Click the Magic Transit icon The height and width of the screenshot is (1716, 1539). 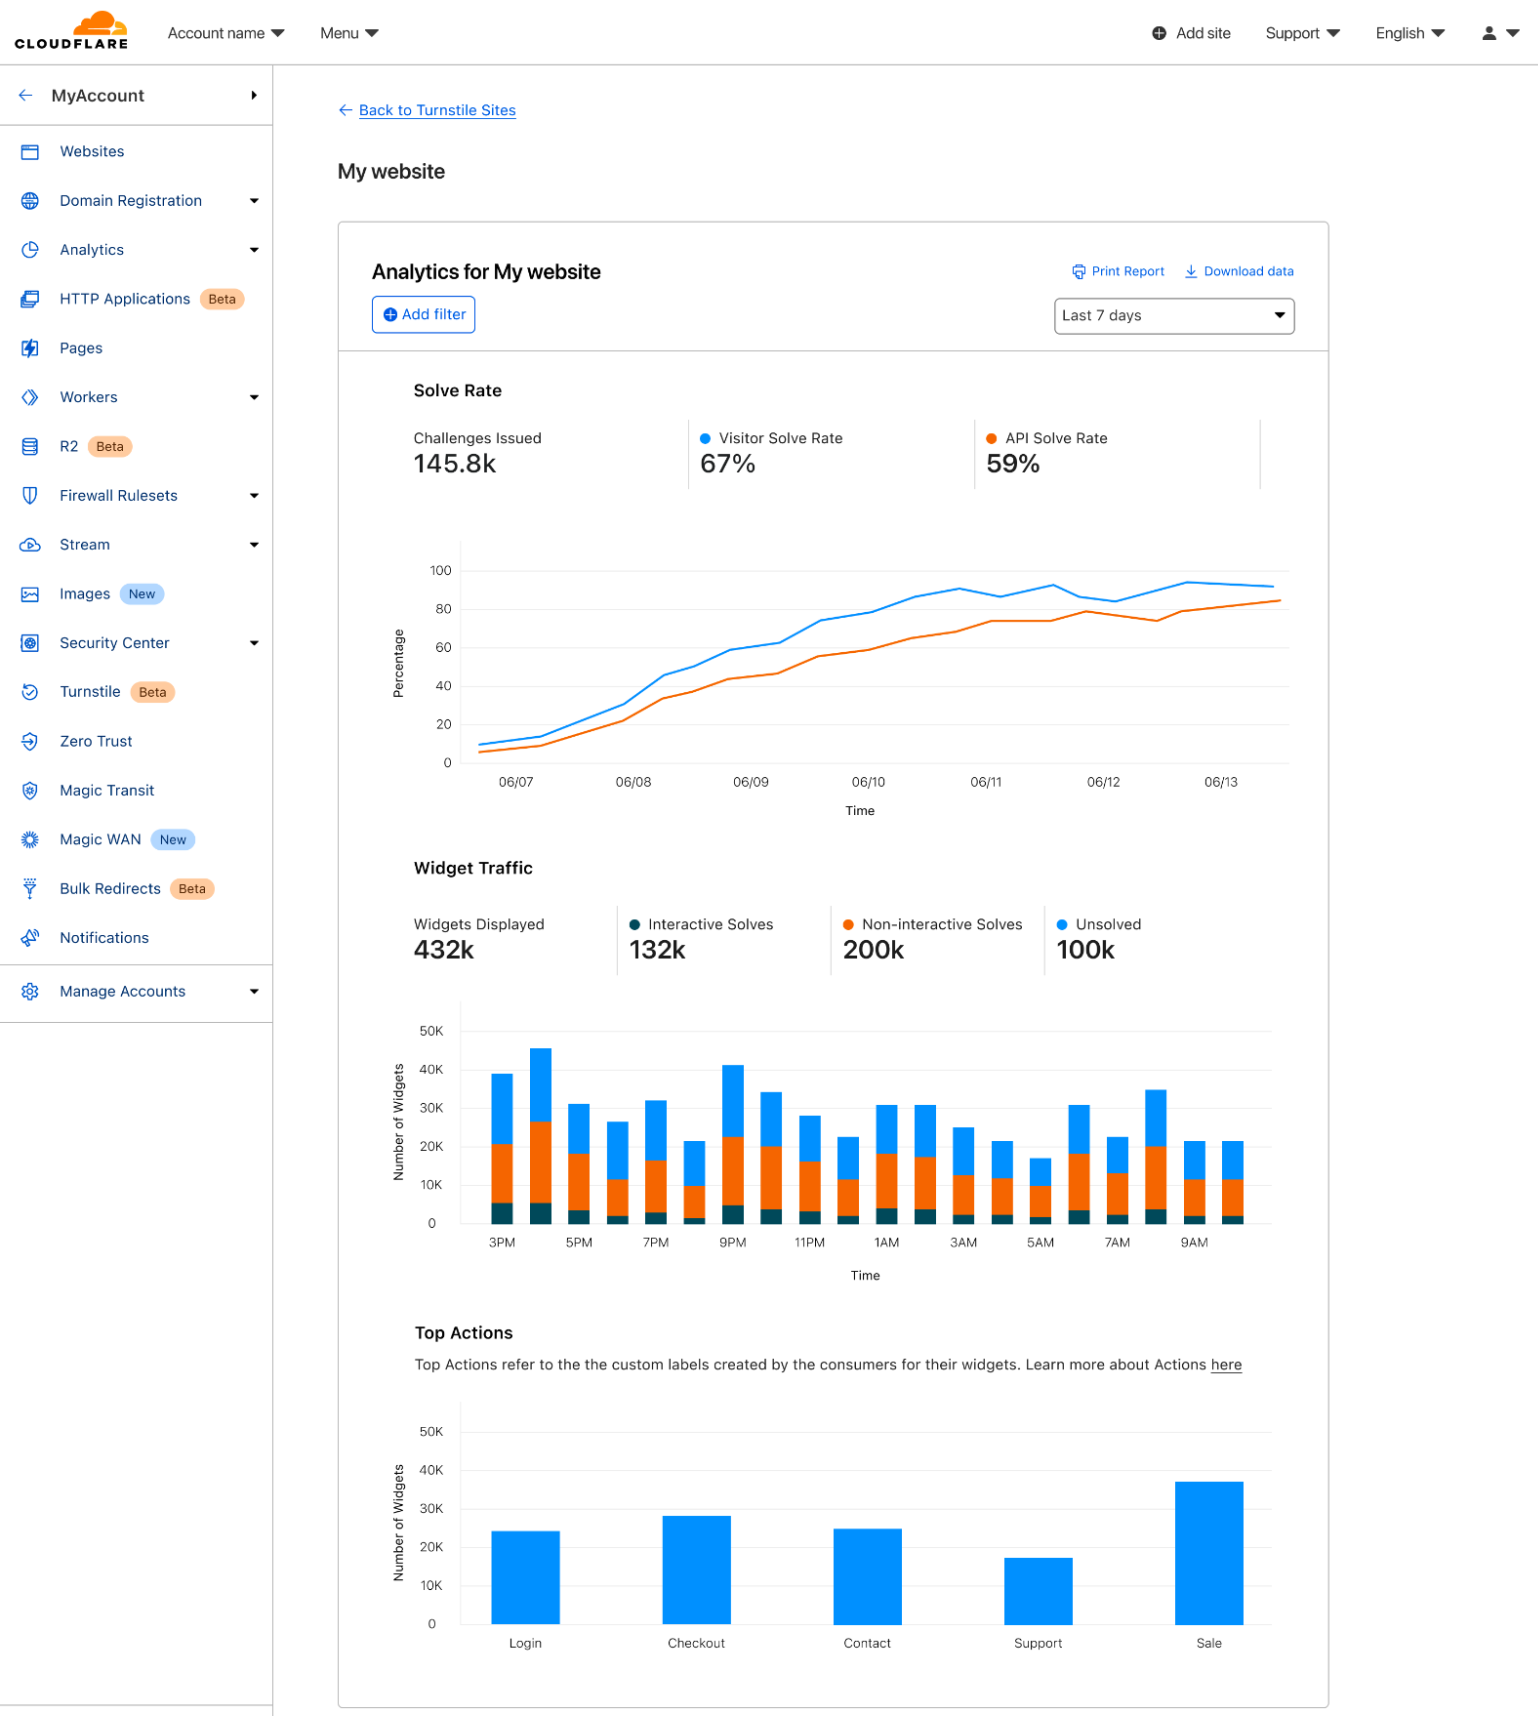pyautogui.click(x=30, y=790)
